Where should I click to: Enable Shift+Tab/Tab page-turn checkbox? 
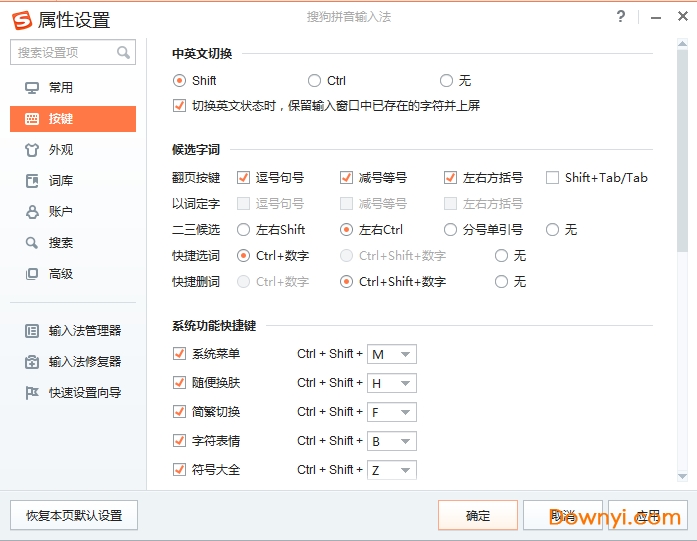click(x=552, y=178)
